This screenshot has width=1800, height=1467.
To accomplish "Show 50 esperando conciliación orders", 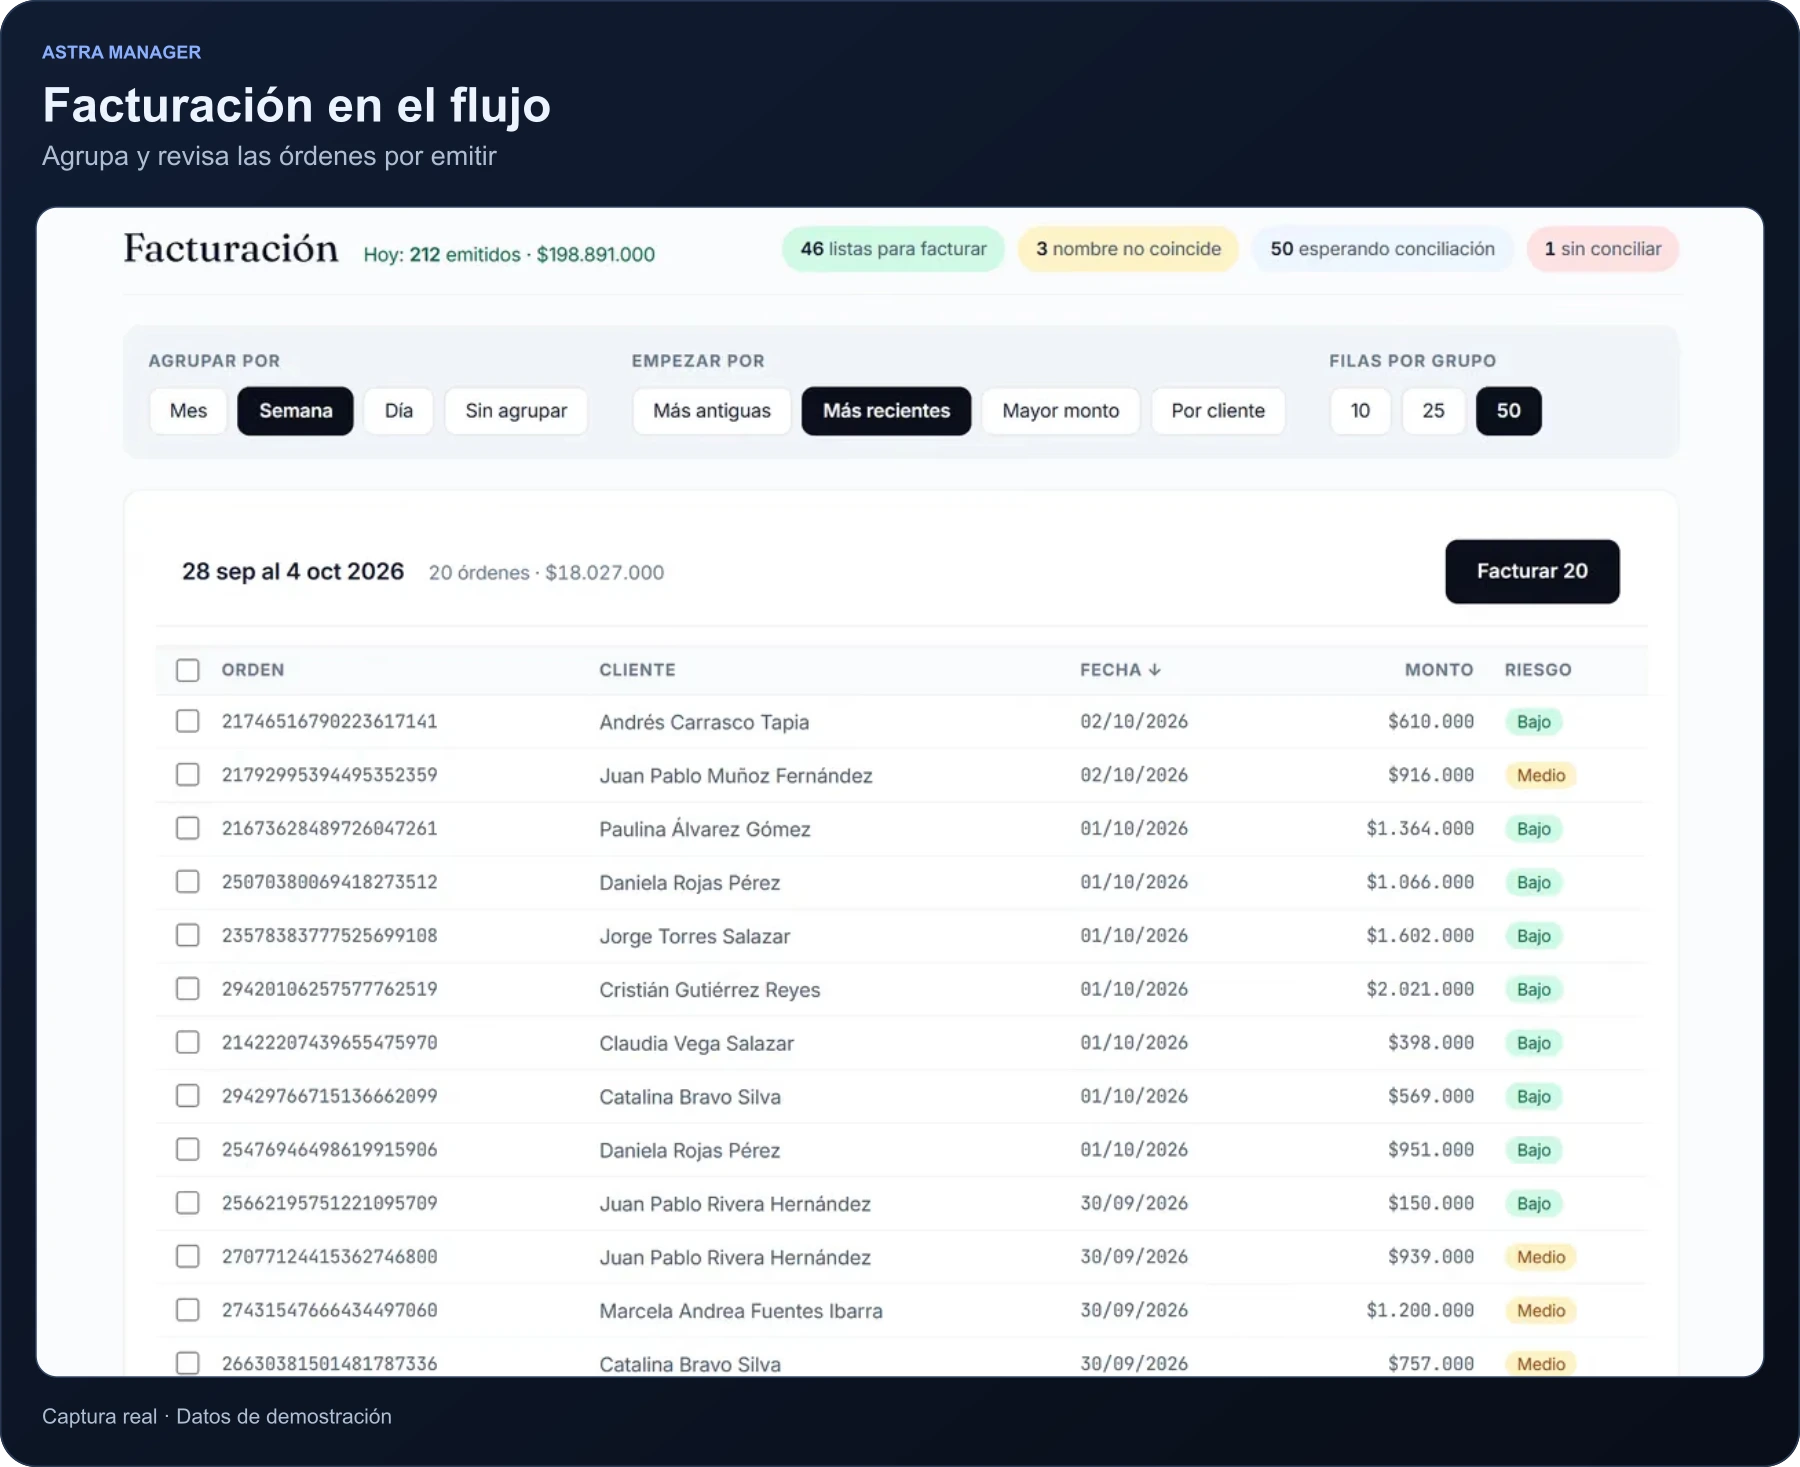I will pos(1382,249).
